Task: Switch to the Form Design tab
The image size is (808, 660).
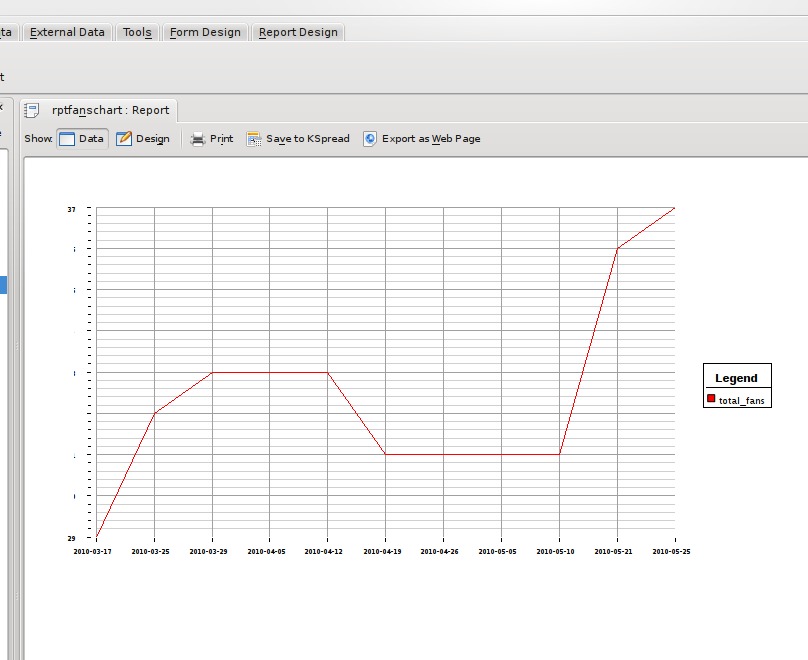Action: 205,32
